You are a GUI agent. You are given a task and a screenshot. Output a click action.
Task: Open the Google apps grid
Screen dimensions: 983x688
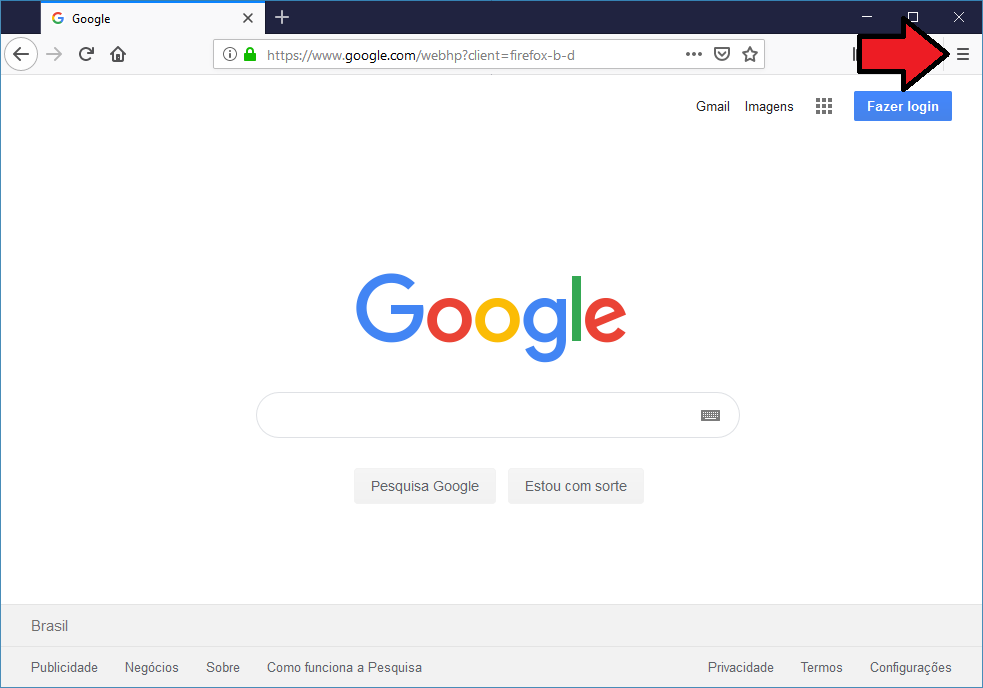[x=824, y=106]
